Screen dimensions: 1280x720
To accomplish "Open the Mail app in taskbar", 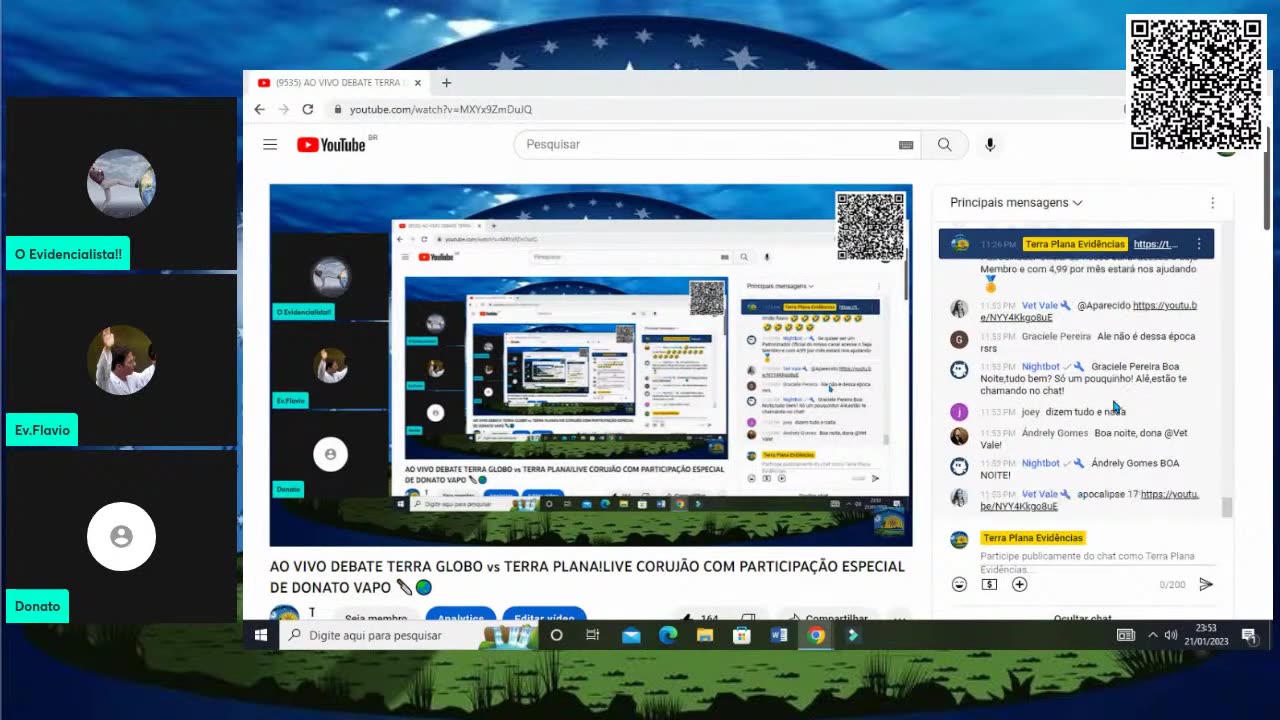I will pos(631,635).
